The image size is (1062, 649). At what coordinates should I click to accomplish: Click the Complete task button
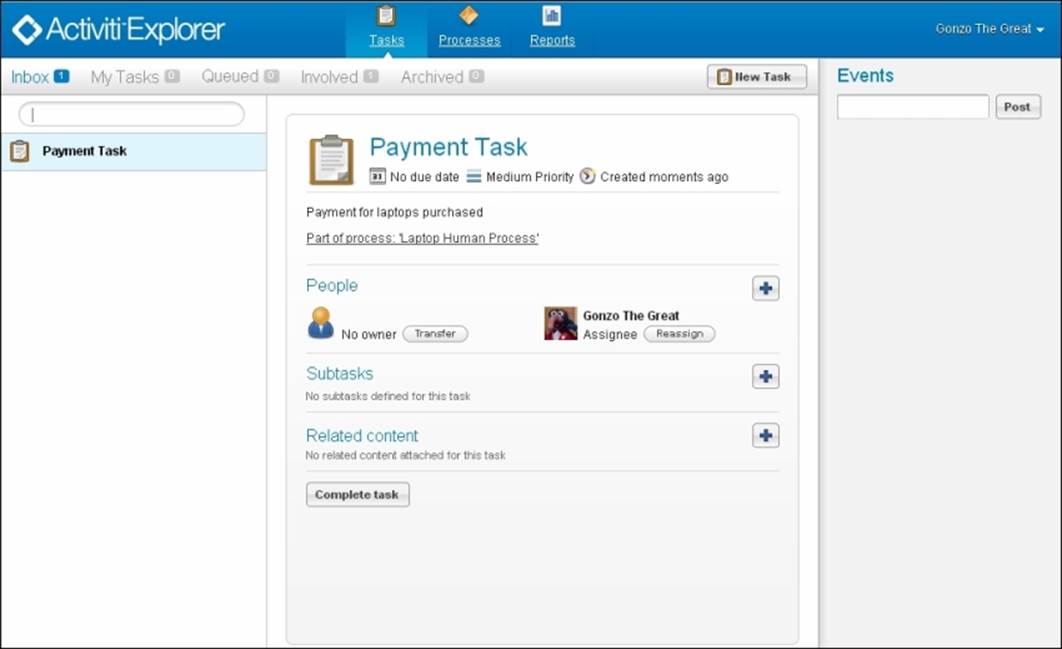[x=357, y=494]
